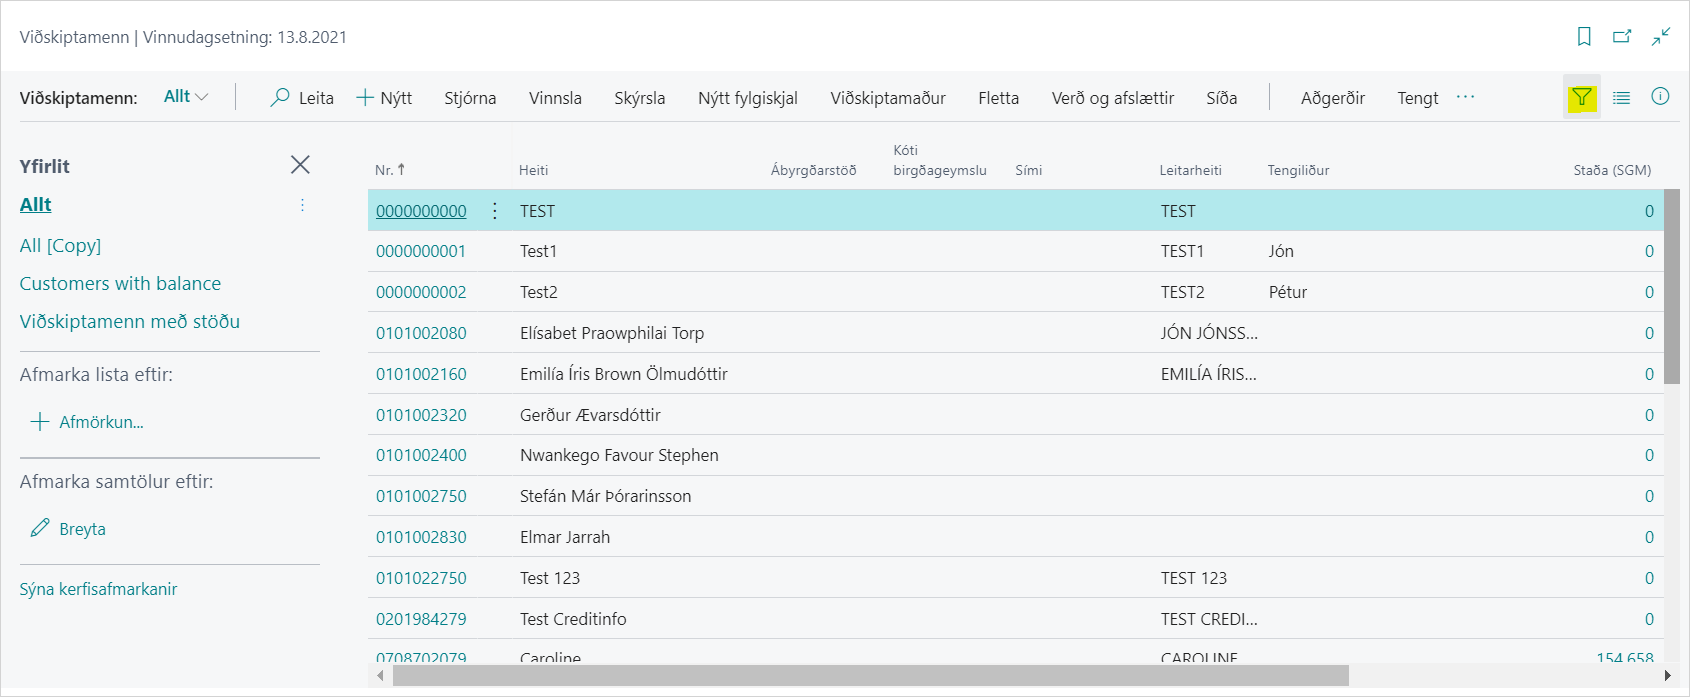Screen dimensions: 1690x697
Task: Open options menu beside Allt view
Action: tap(302, 205)
